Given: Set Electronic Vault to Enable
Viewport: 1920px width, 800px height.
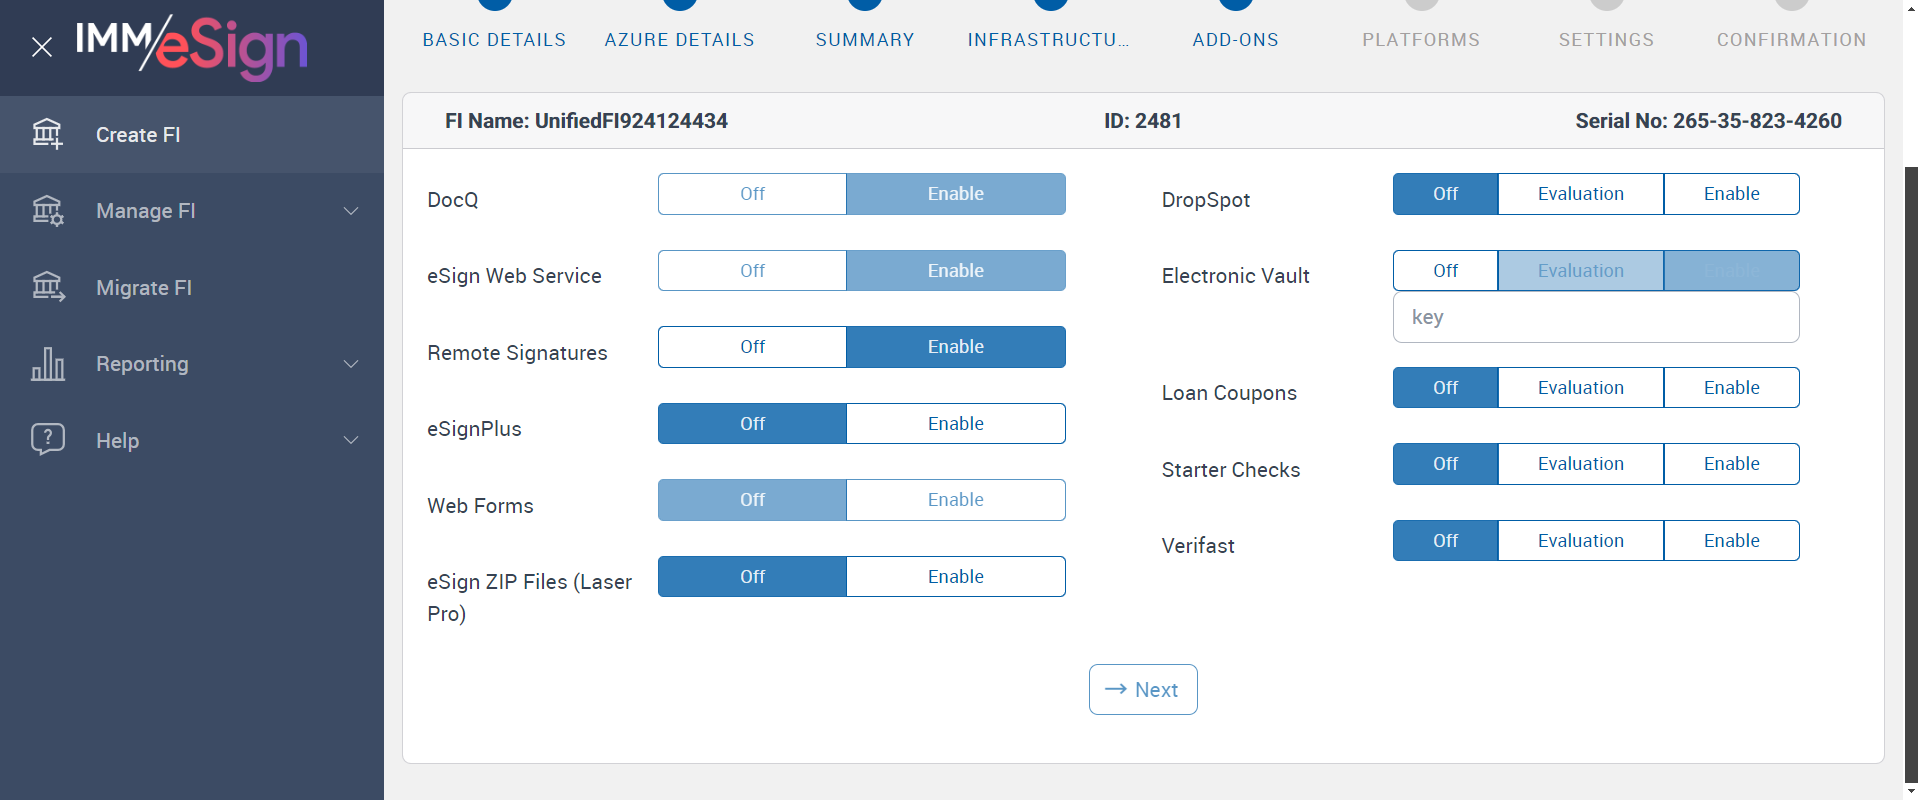Looking at the screenshot, I should click(1732, 271).
